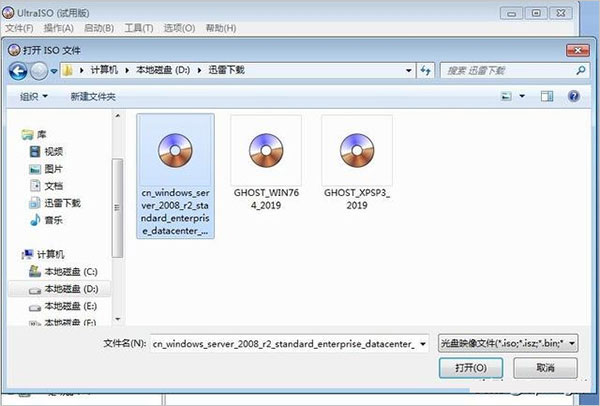The width and height of the screenshot is (600, 406).
Task: Open the 组织 dropdown menu
Action: pos(34,96)
